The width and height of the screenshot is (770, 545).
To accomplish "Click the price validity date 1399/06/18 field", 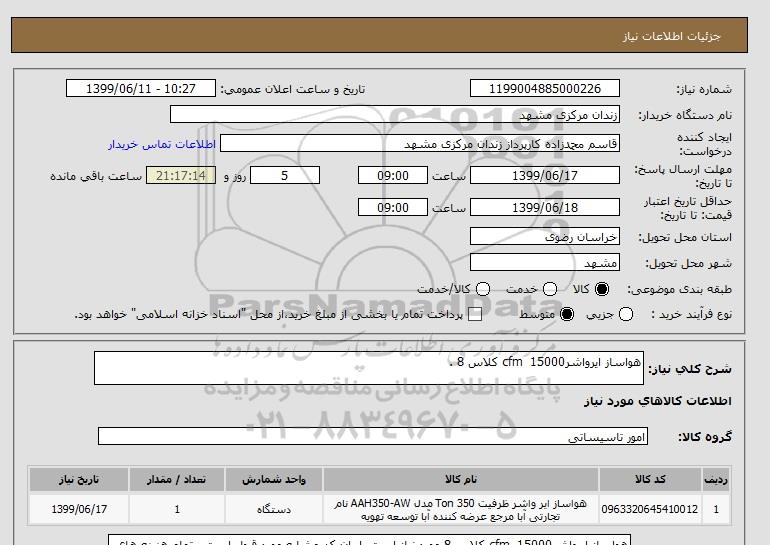I will point(545,207).
